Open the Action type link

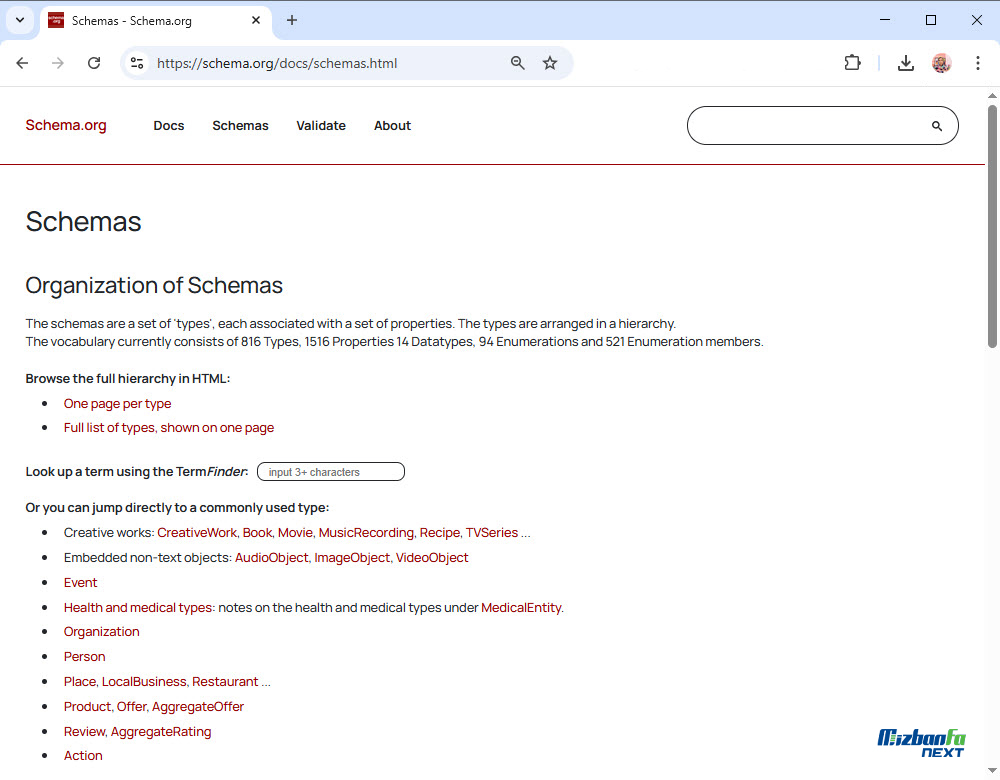(83, 756)
